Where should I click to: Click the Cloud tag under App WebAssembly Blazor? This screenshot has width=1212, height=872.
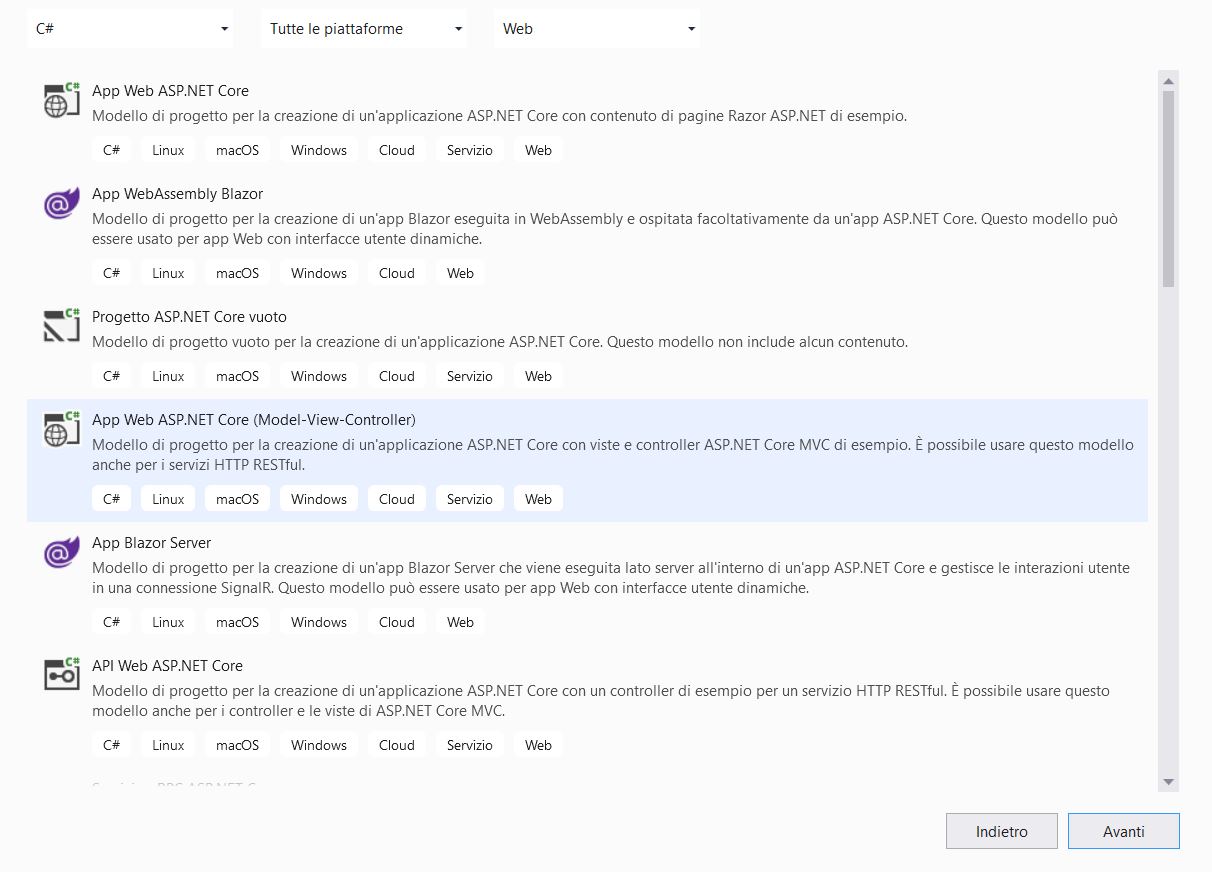point(396,273)
